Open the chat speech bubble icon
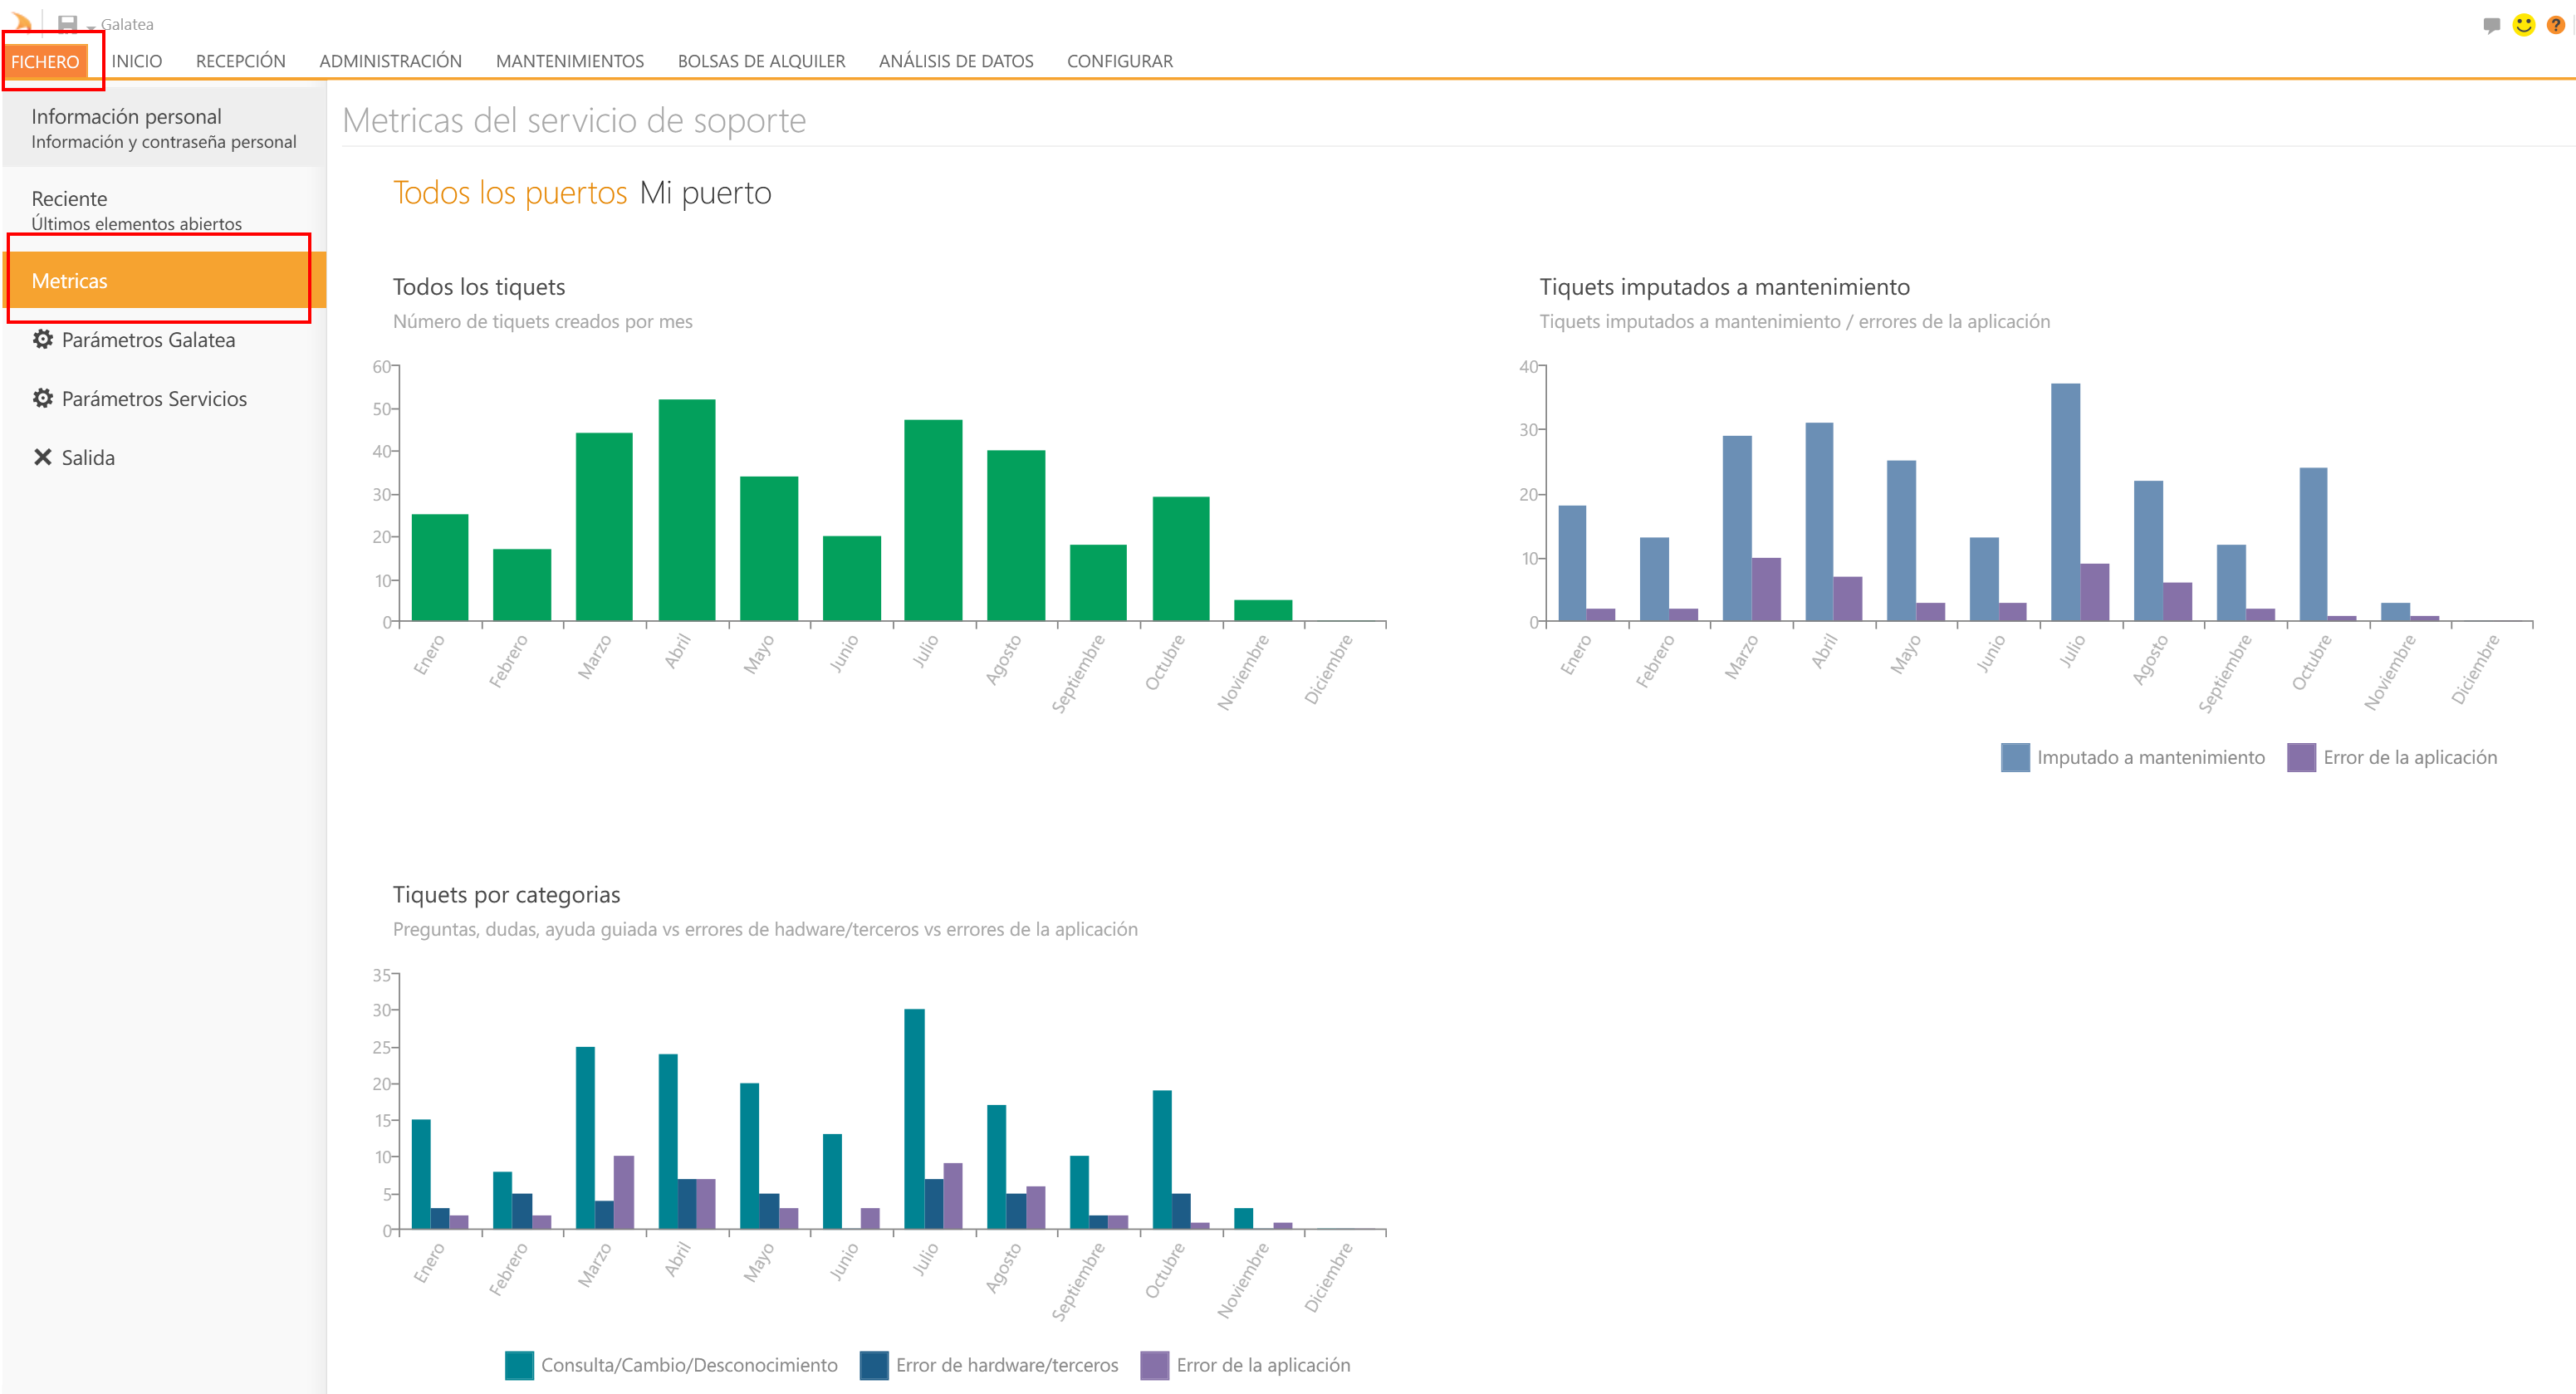The height and width of the screenshot is (1394, 2576). coord(2491,25)
